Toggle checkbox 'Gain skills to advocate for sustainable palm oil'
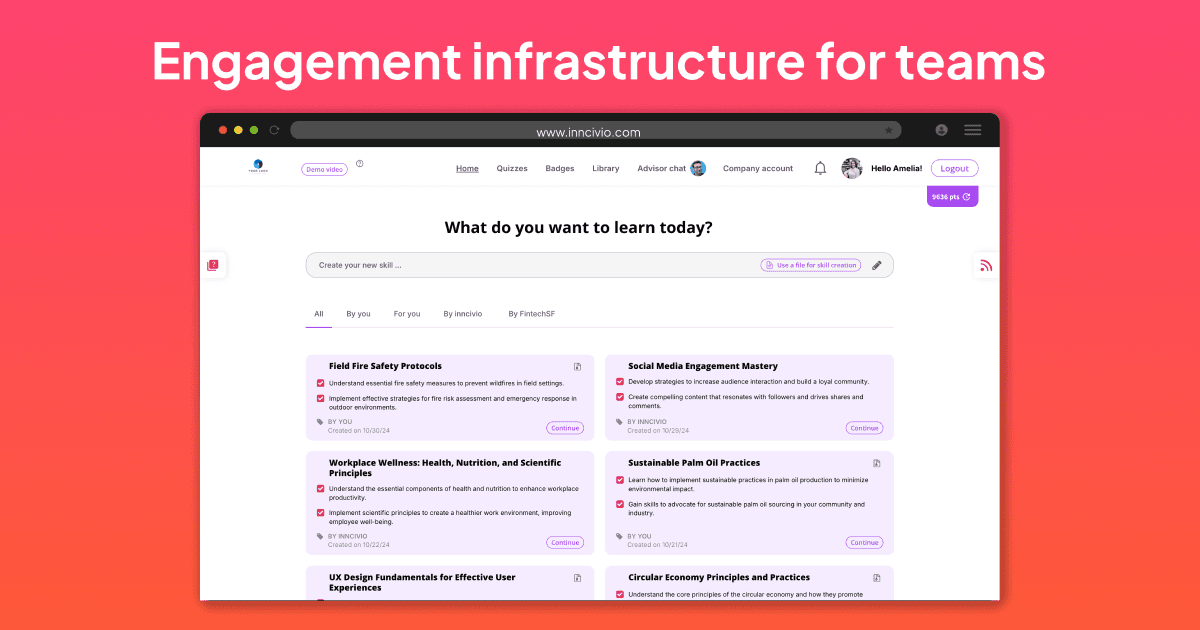The height and width of the screenshot is (630, 1200). (x=620, y=504)
